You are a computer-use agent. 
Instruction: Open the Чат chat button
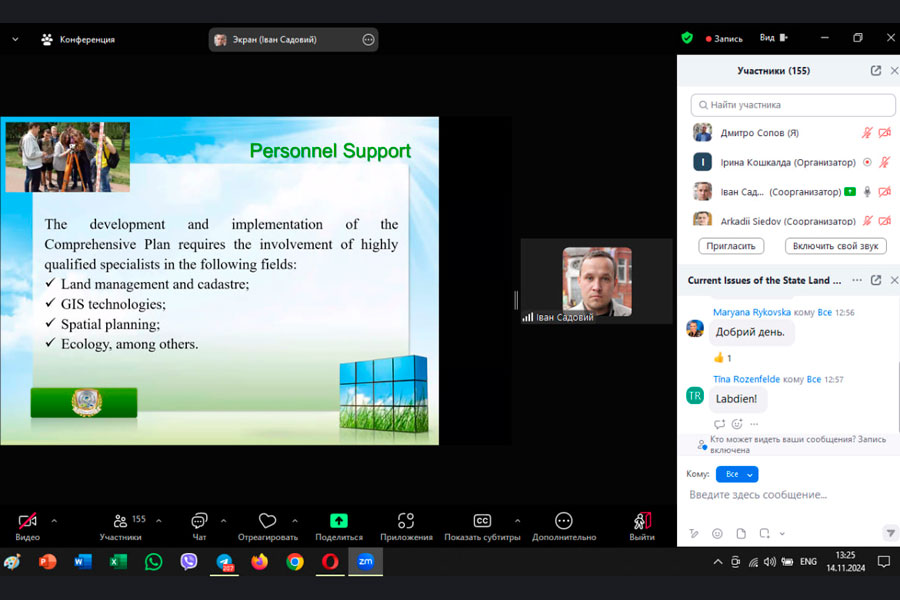[199, 526]
